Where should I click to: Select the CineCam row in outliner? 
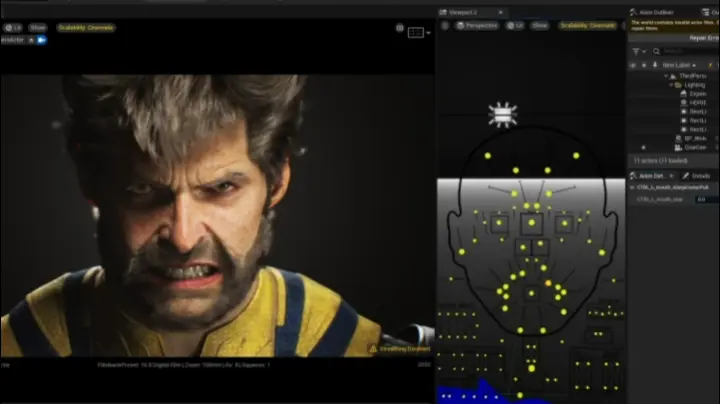coord(674,147)
